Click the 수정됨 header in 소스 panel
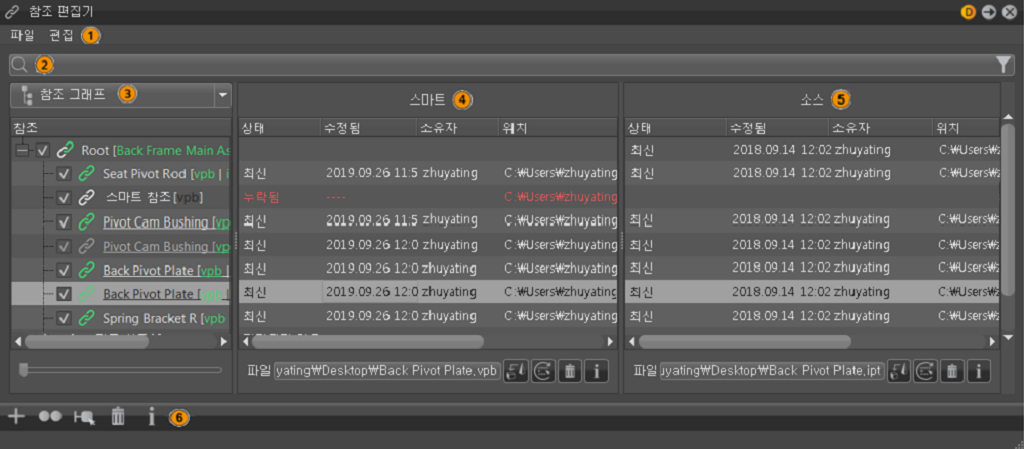The image size is (1024, 449). click(777, 127)
